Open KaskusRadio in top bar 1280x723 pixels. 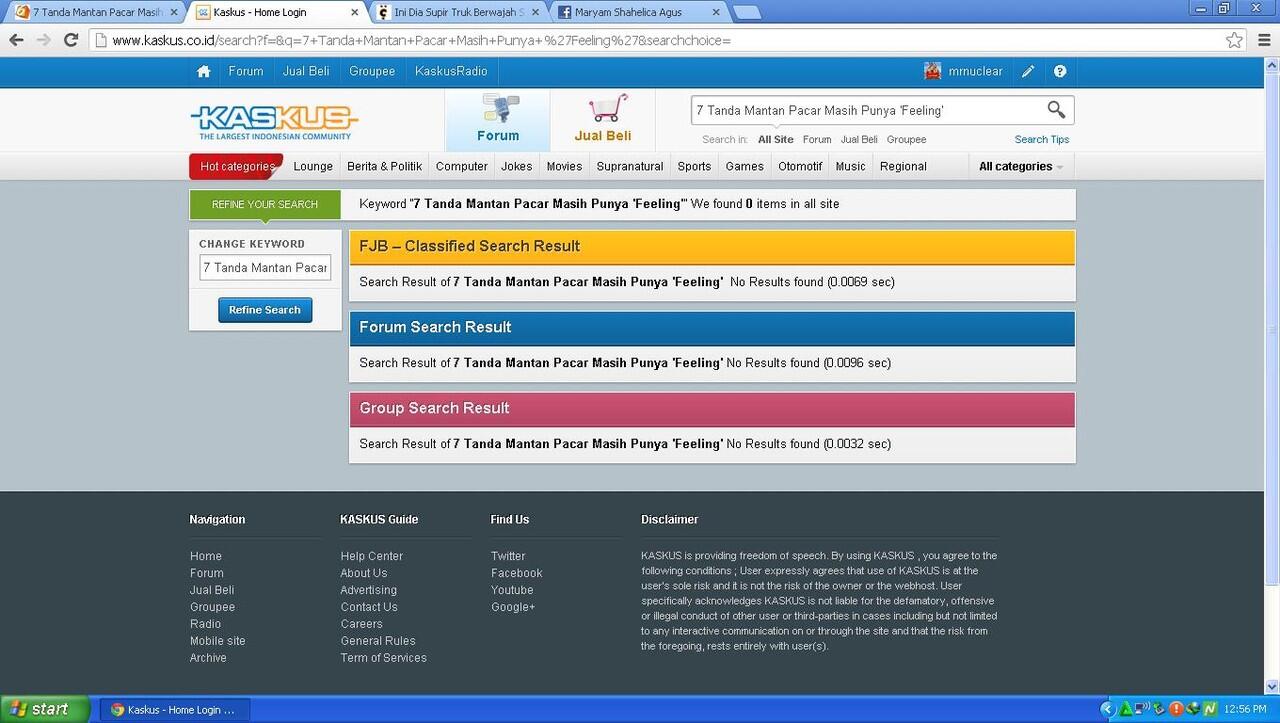[451, 71]
